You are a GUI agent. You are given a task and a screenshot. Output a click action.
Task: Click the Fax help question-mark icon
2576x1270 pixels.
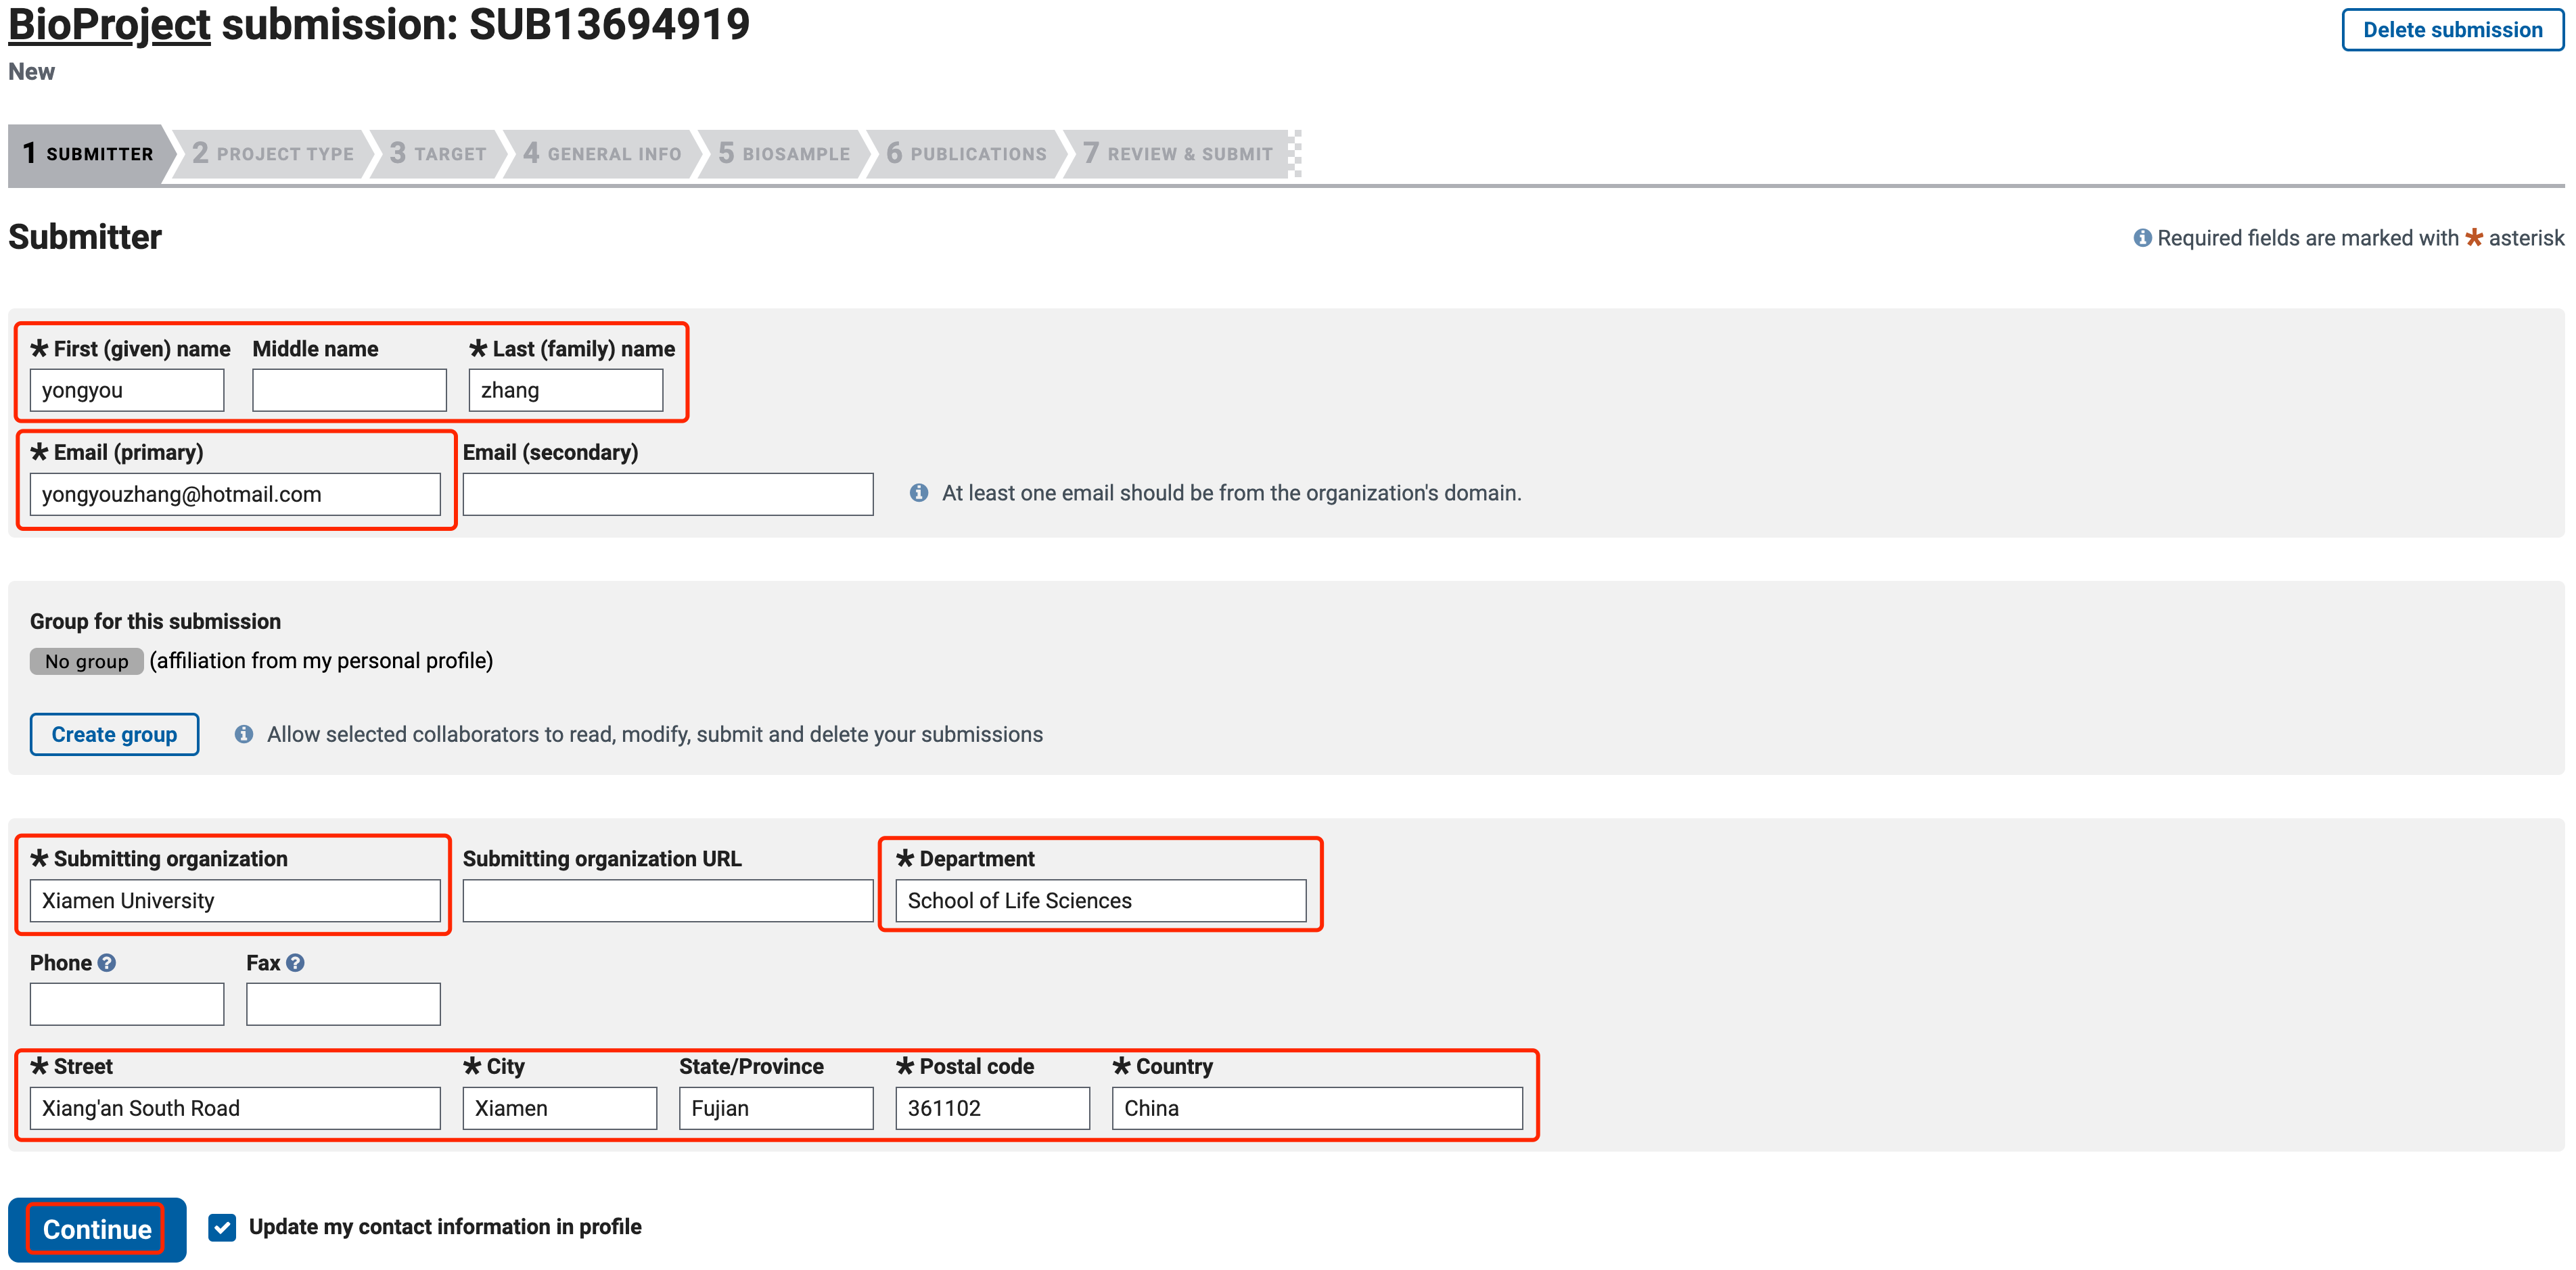click(295, 962)
